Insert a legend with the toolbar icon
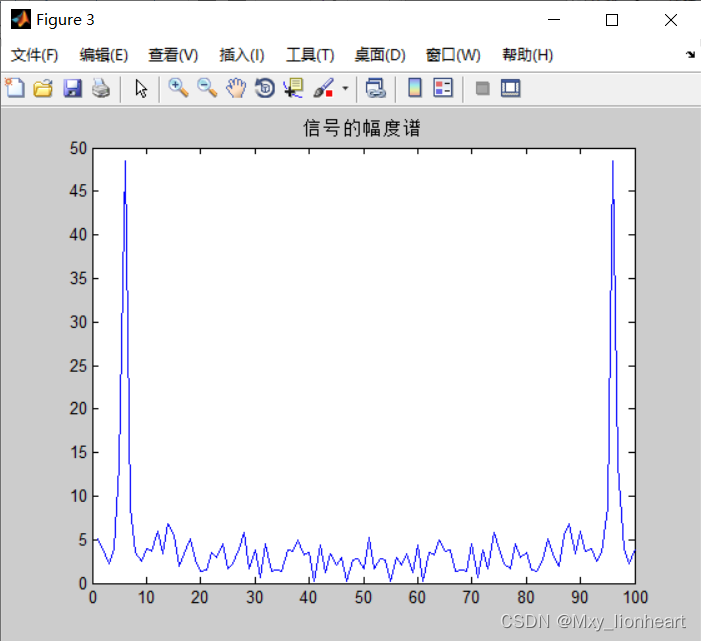 [443, 88]
